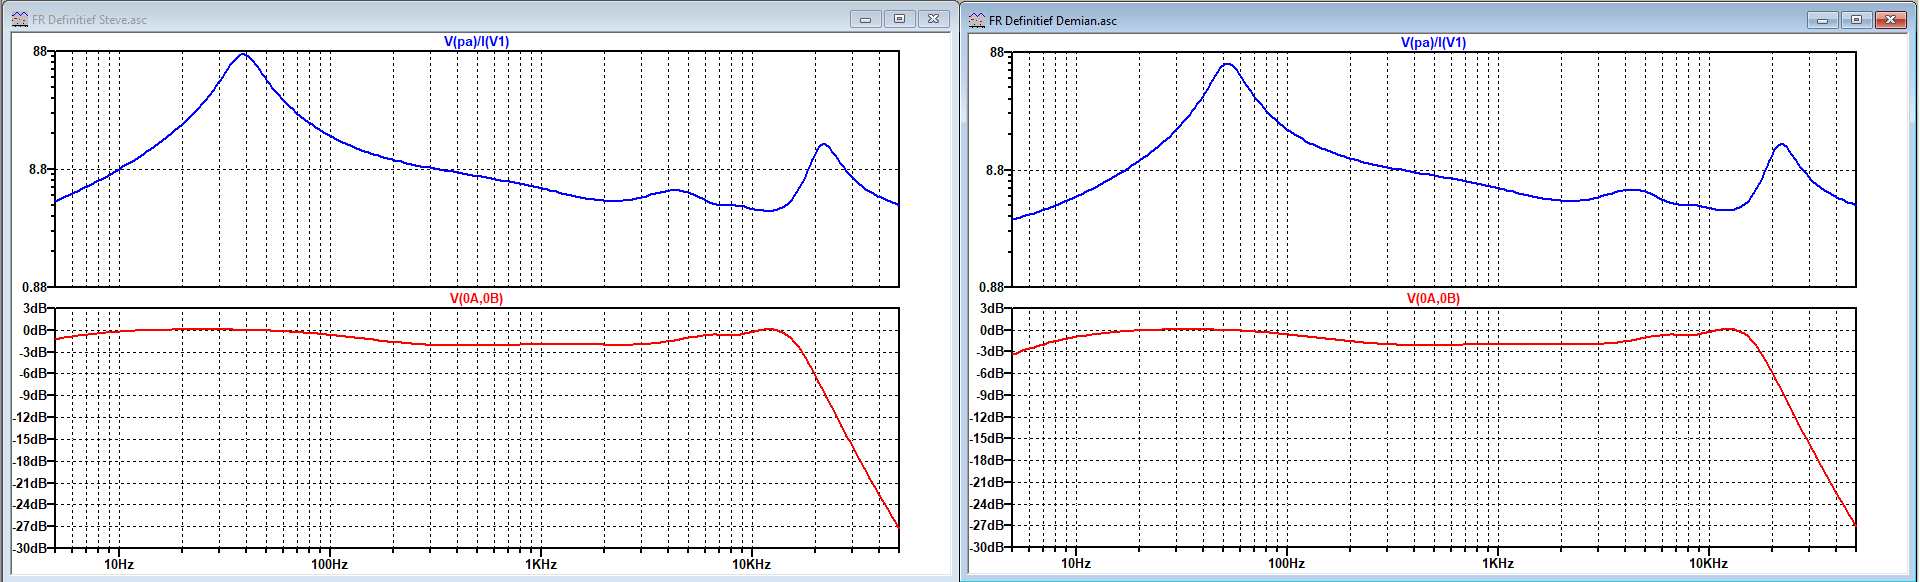Click V(0A,0B) trace label in Demian window
The width and height of the screenshot is (1920, 582).
coord(1433,298)
